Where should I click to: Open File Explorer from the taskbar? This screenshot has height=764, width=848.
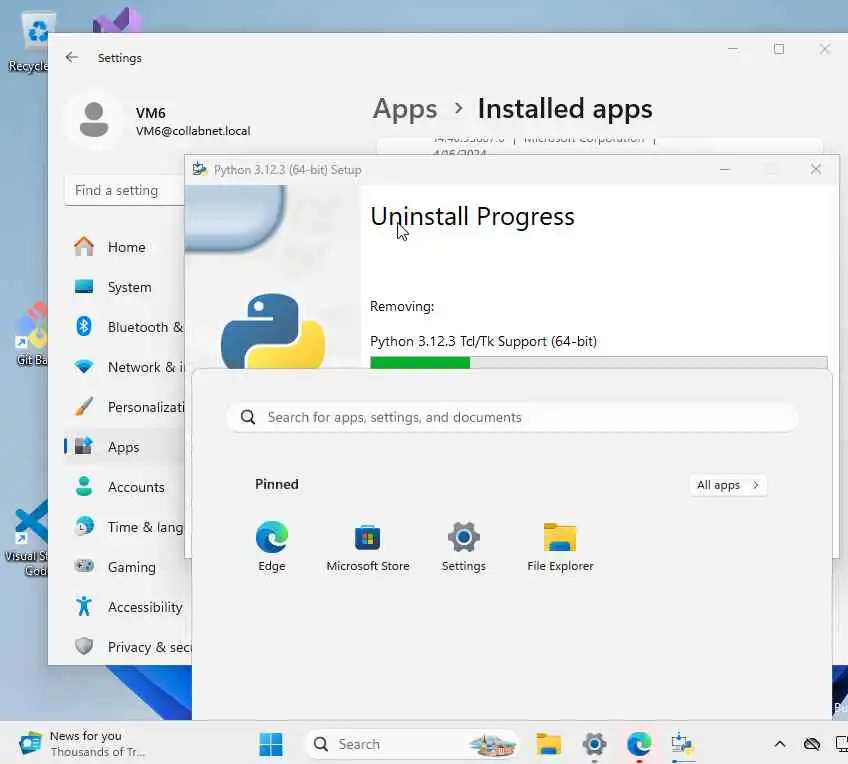coord(548,744)
